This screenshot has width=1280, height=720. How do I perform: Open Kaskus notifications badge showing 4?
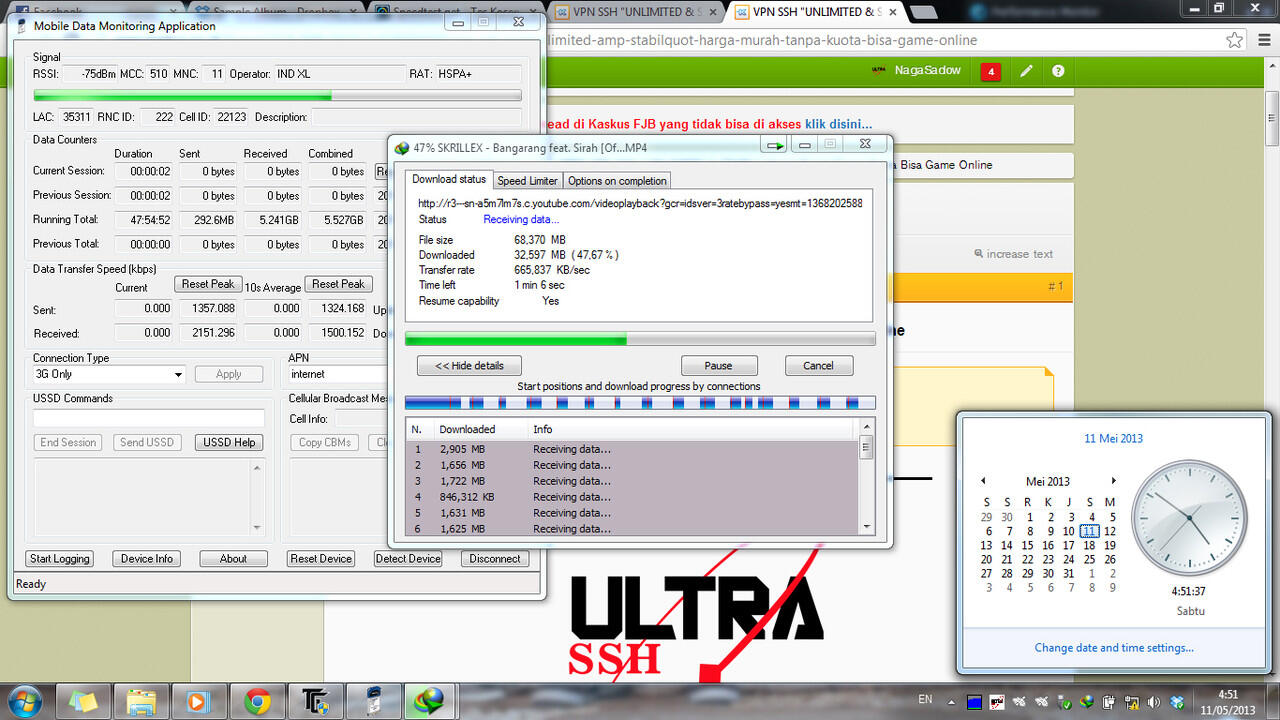click(991, 71)
